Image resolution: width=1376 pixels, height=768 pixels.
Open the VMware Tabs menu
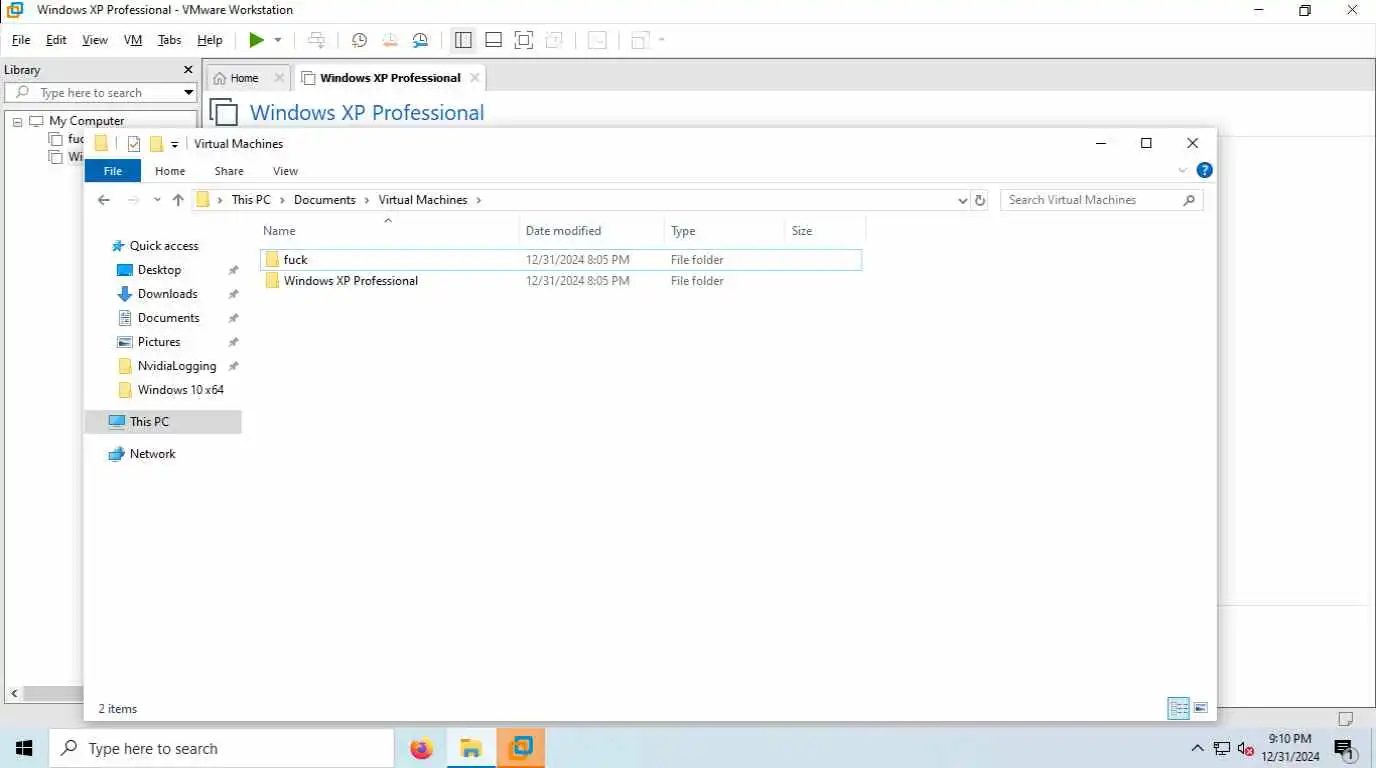(x=170, y=40)
